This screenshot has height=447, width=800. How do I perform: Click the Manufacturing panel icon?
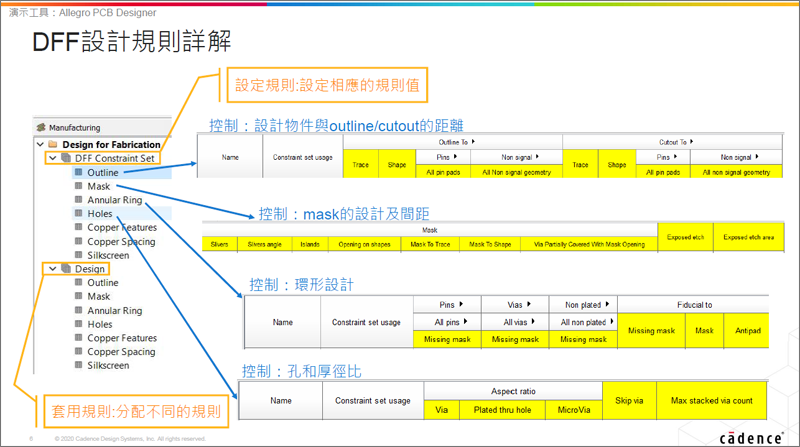tap(41, 127)
